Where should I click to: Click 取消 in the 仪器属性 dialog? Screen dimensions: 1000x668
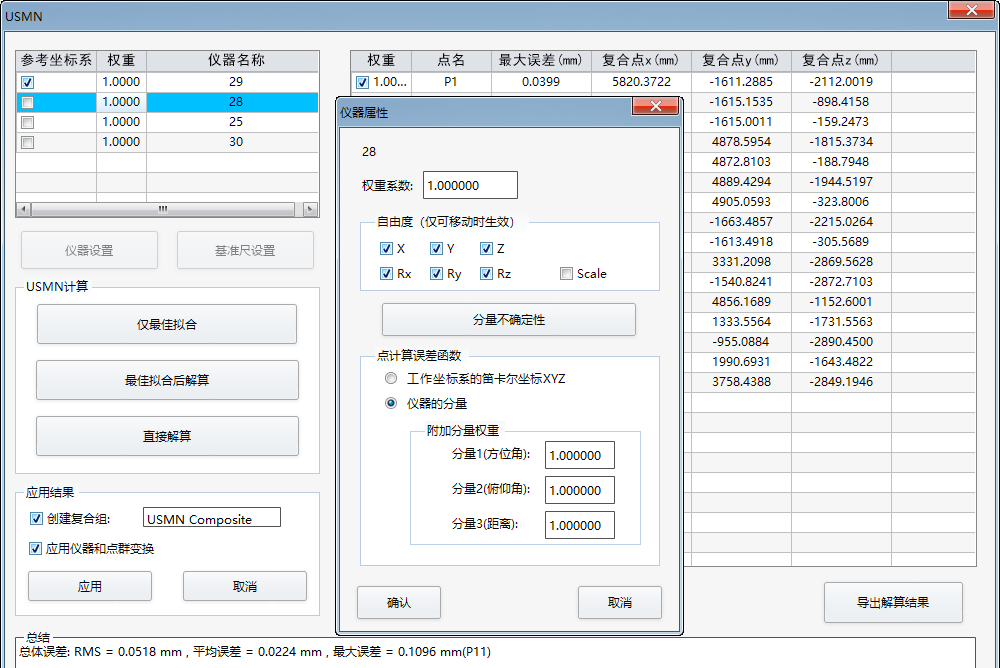pos(619,602)
